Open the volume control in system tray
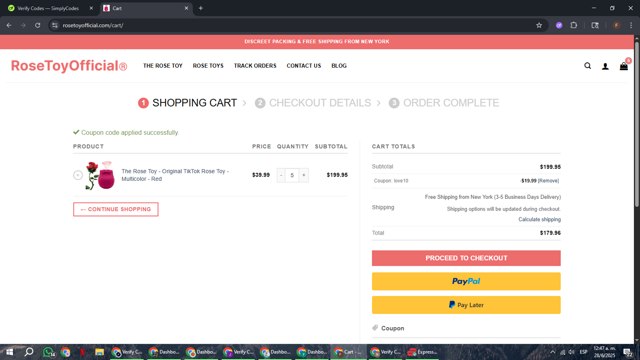This screenshot has width=640, height=360. click(571, 352)
